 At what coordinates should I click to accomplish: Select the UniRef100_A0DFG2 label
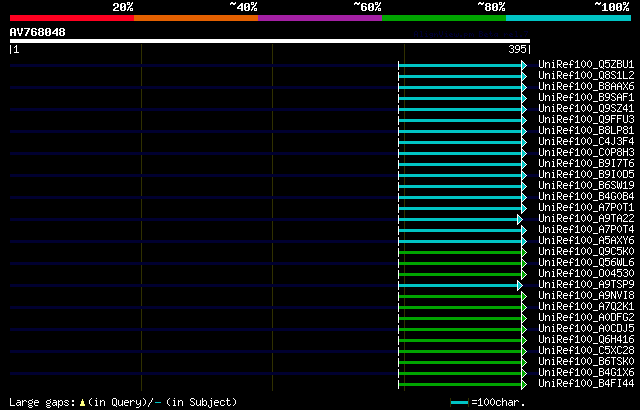click(586, 318)
